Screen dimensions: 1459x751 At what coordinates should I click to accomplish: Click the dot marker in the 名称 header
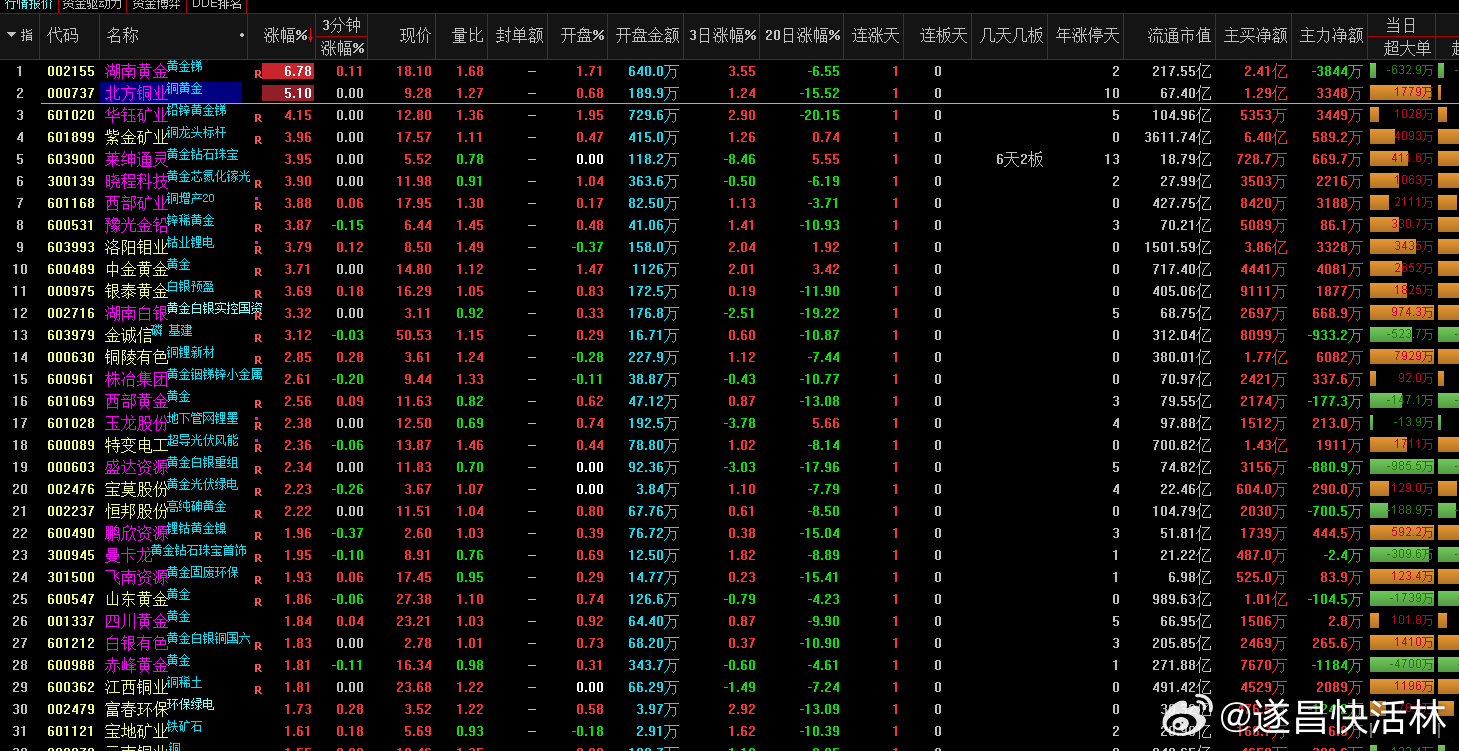pos(242,36)
